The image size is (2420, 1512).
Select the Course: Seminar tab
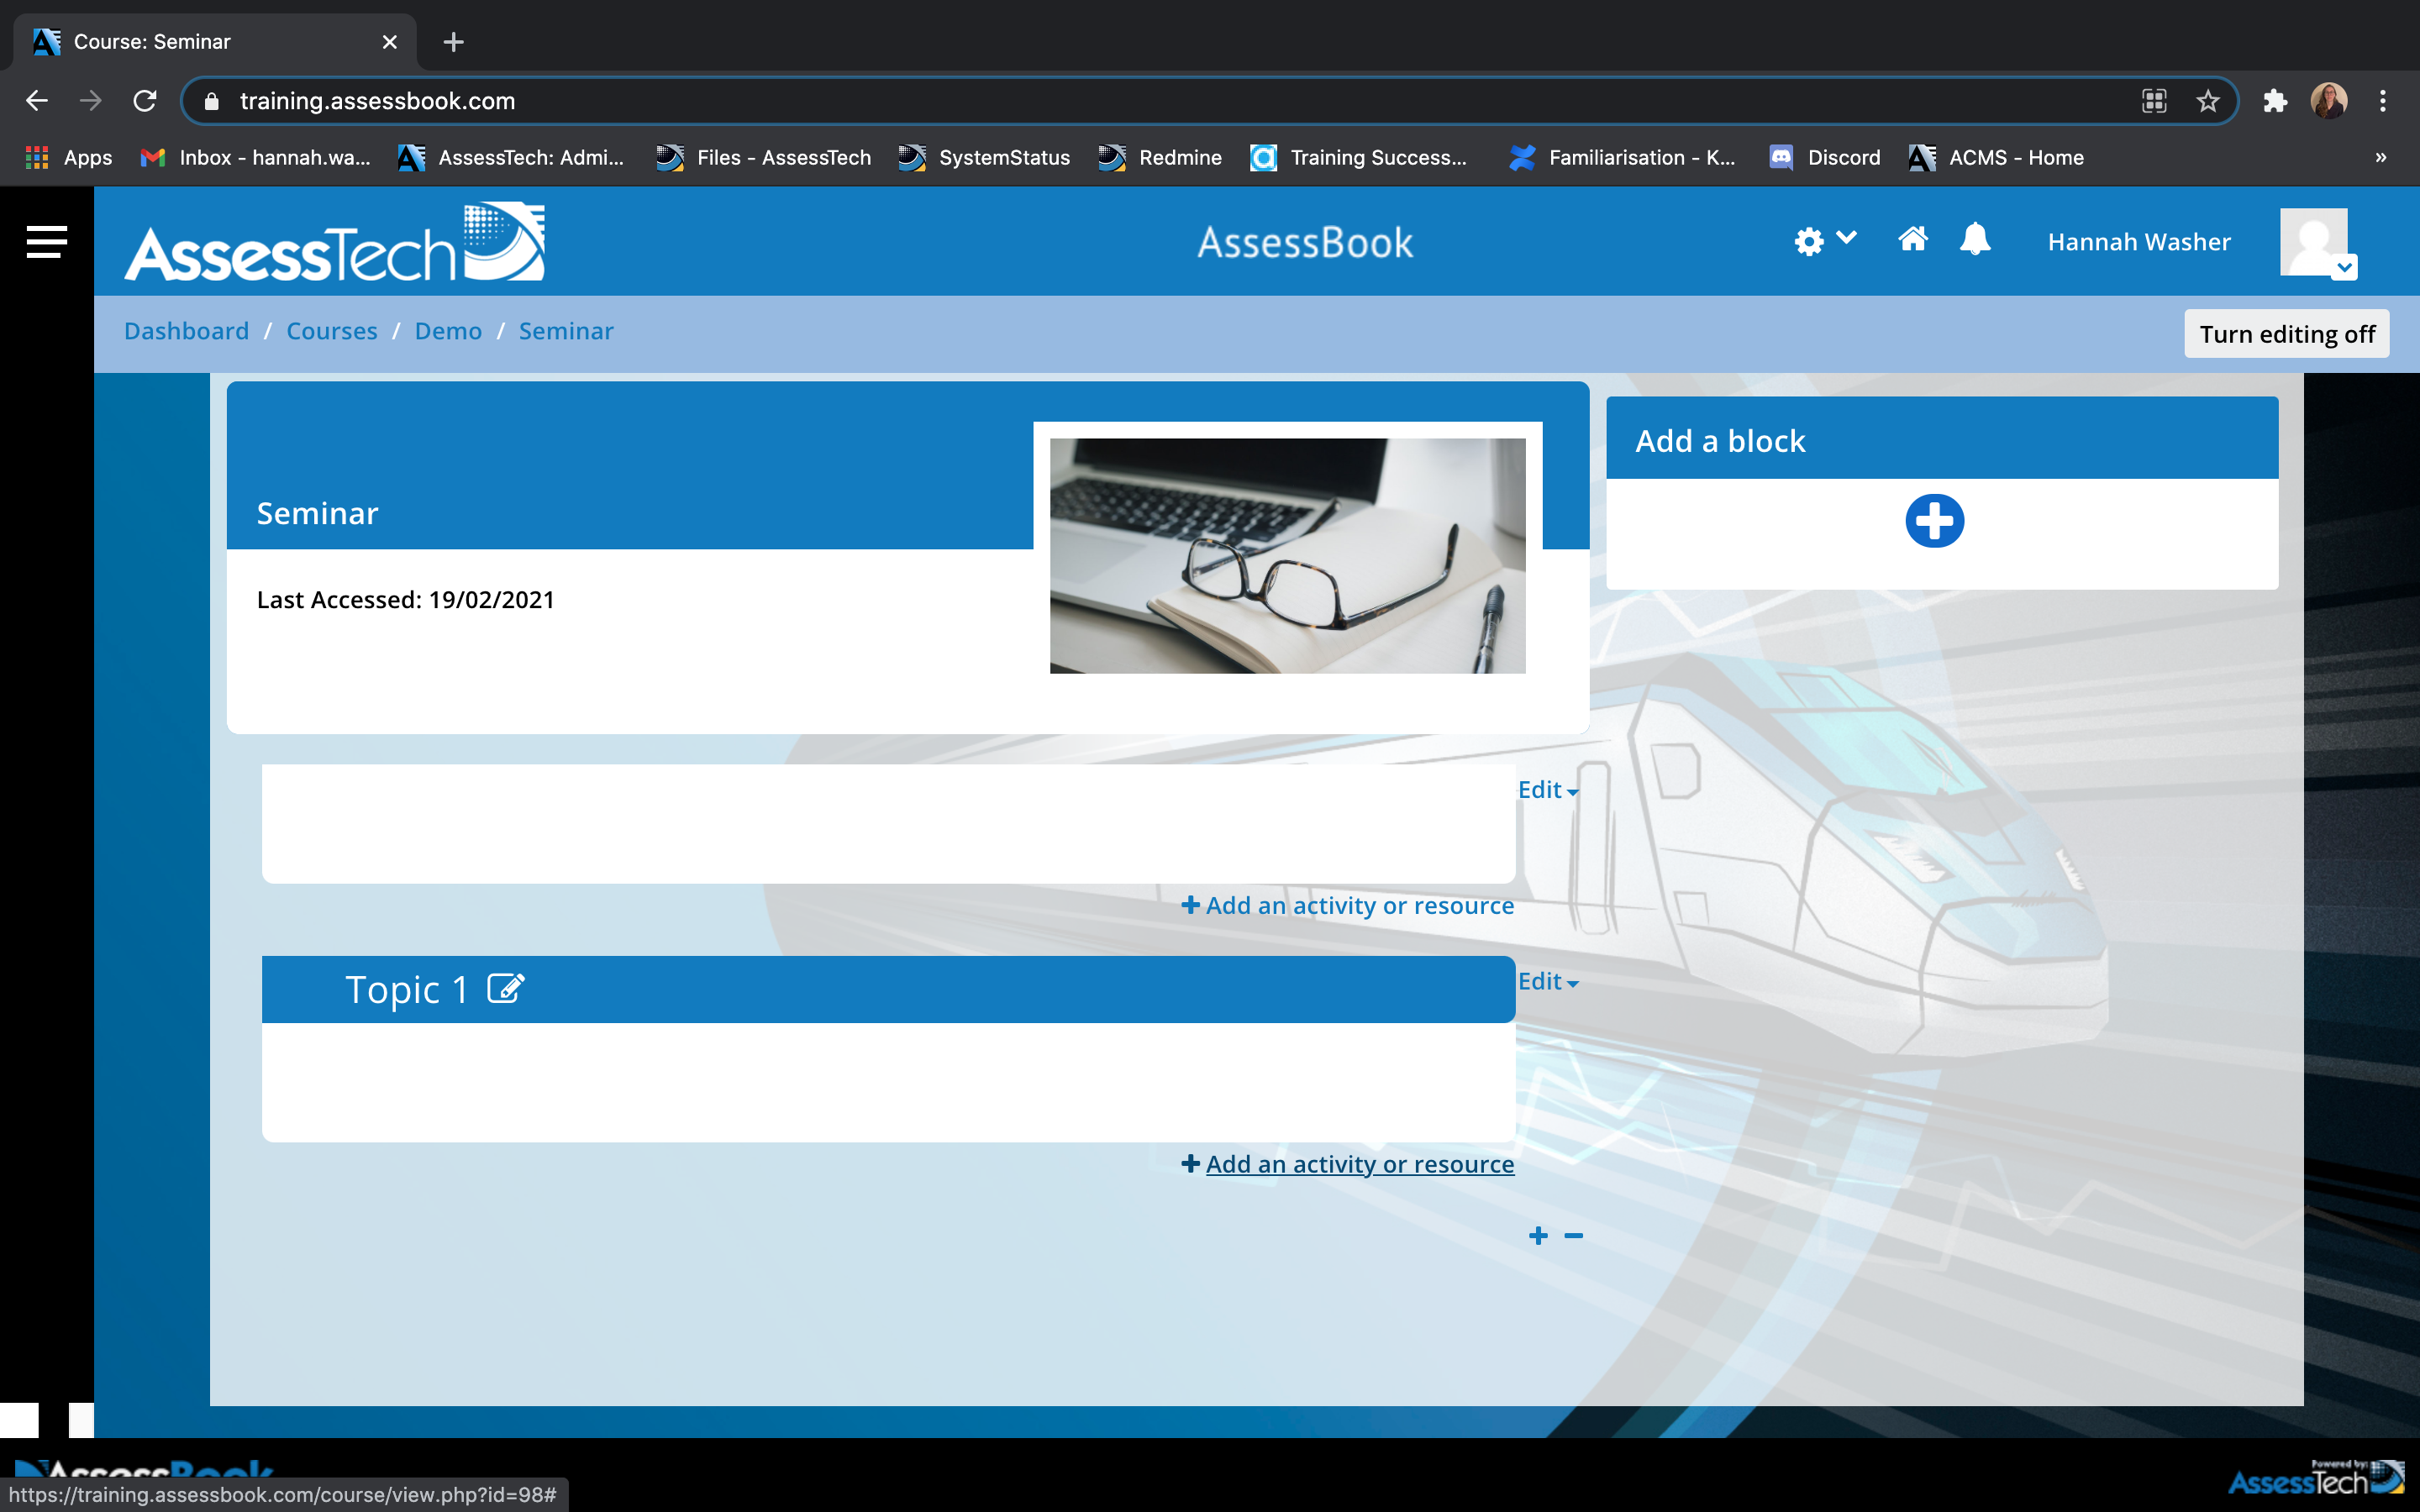click(x=214, y=42)
